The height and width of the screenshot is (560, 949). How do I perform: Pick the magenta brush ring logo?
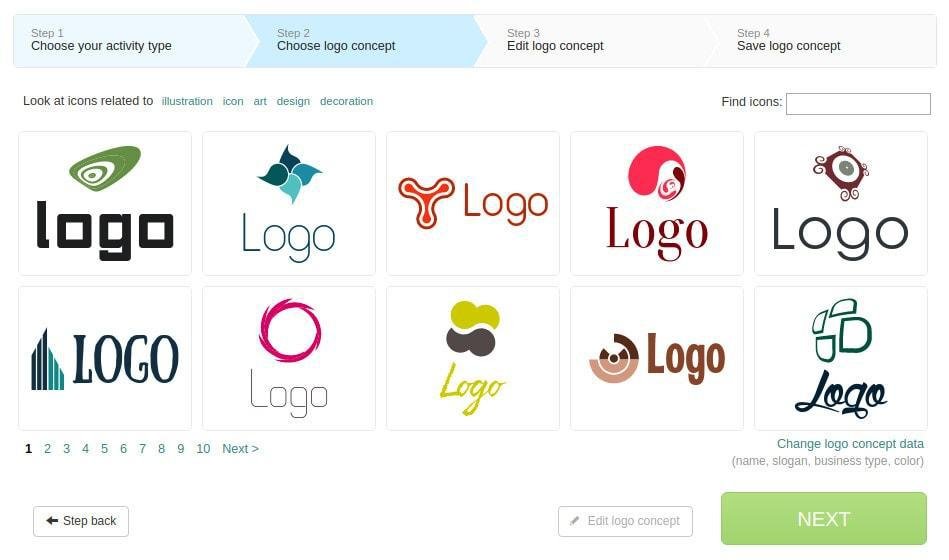289,358
